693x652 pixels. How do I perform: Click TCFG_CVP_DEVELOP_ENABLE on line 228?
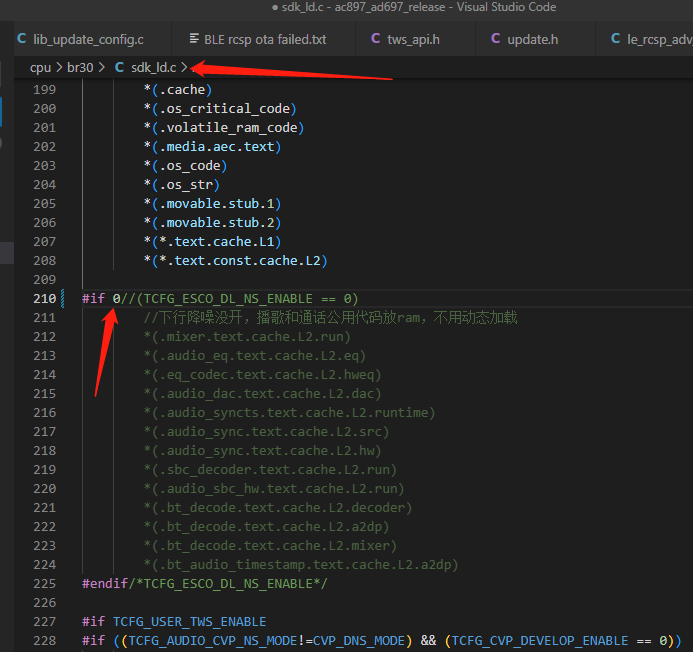(540, 641)
